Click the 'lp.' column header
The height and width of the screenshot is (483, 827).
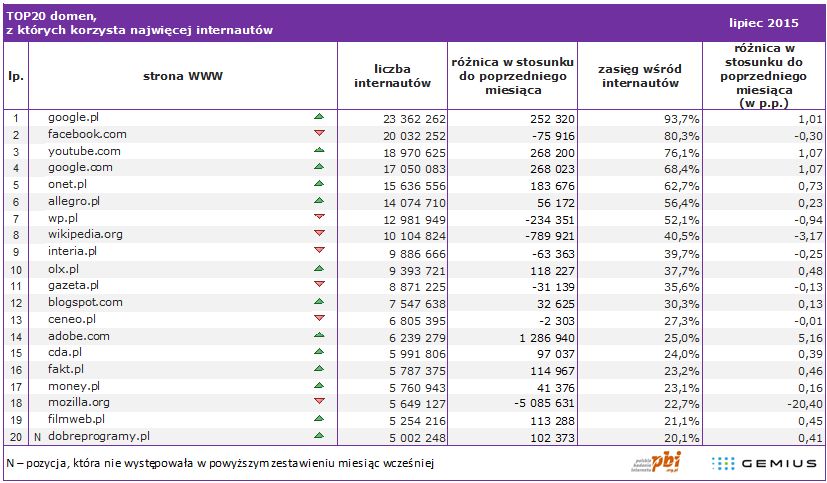pos(15,76)
